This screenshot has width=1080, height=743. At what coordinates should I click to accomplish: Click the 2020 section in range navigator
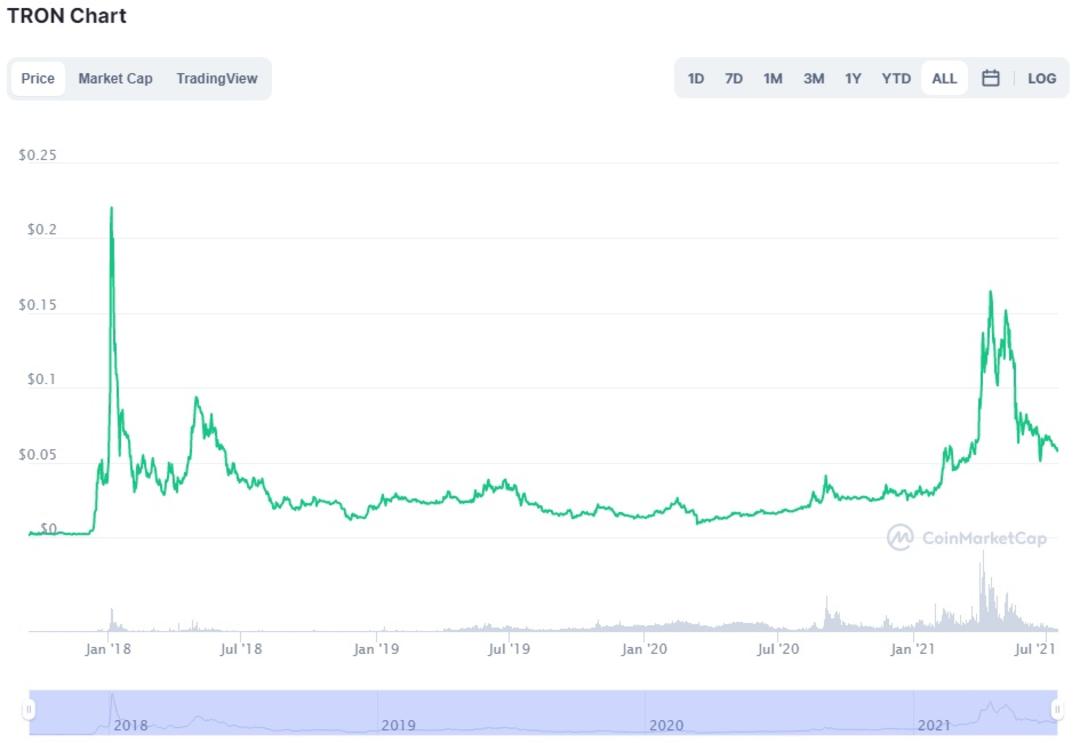[x=779, y=713]
